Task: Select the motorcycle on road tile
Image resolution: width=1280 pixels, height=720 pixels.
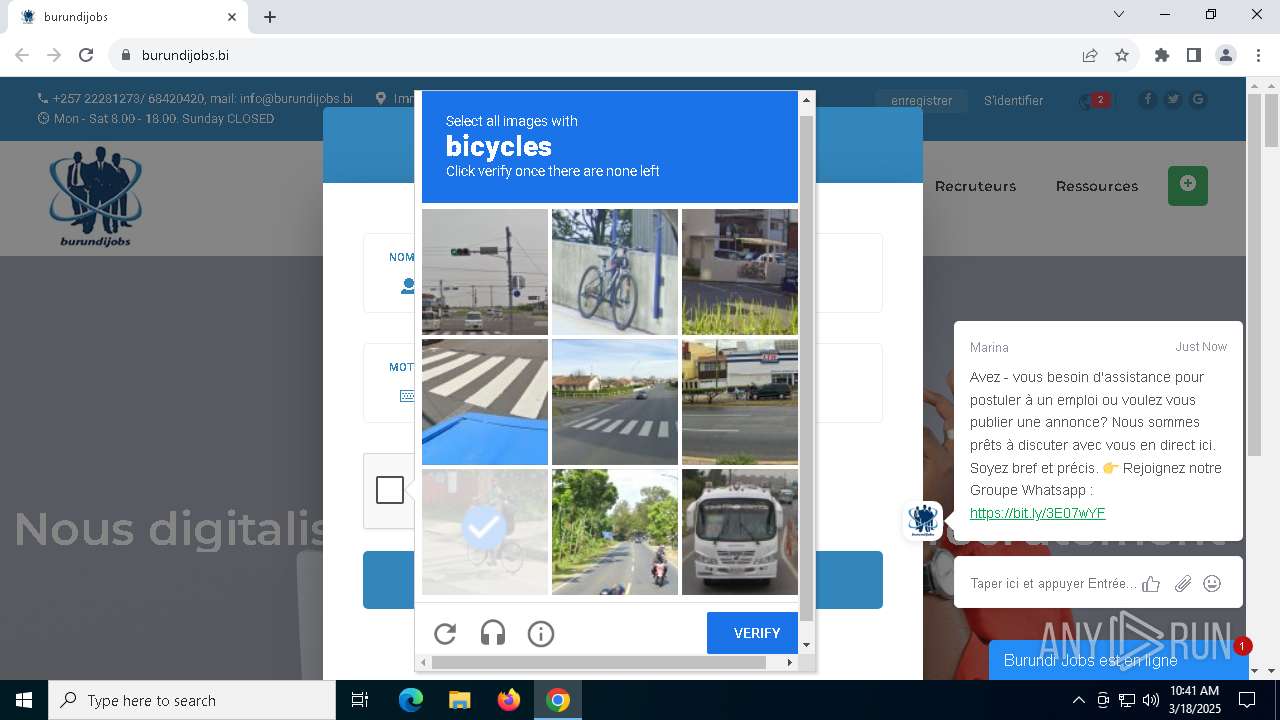Action: coord(615,532)
